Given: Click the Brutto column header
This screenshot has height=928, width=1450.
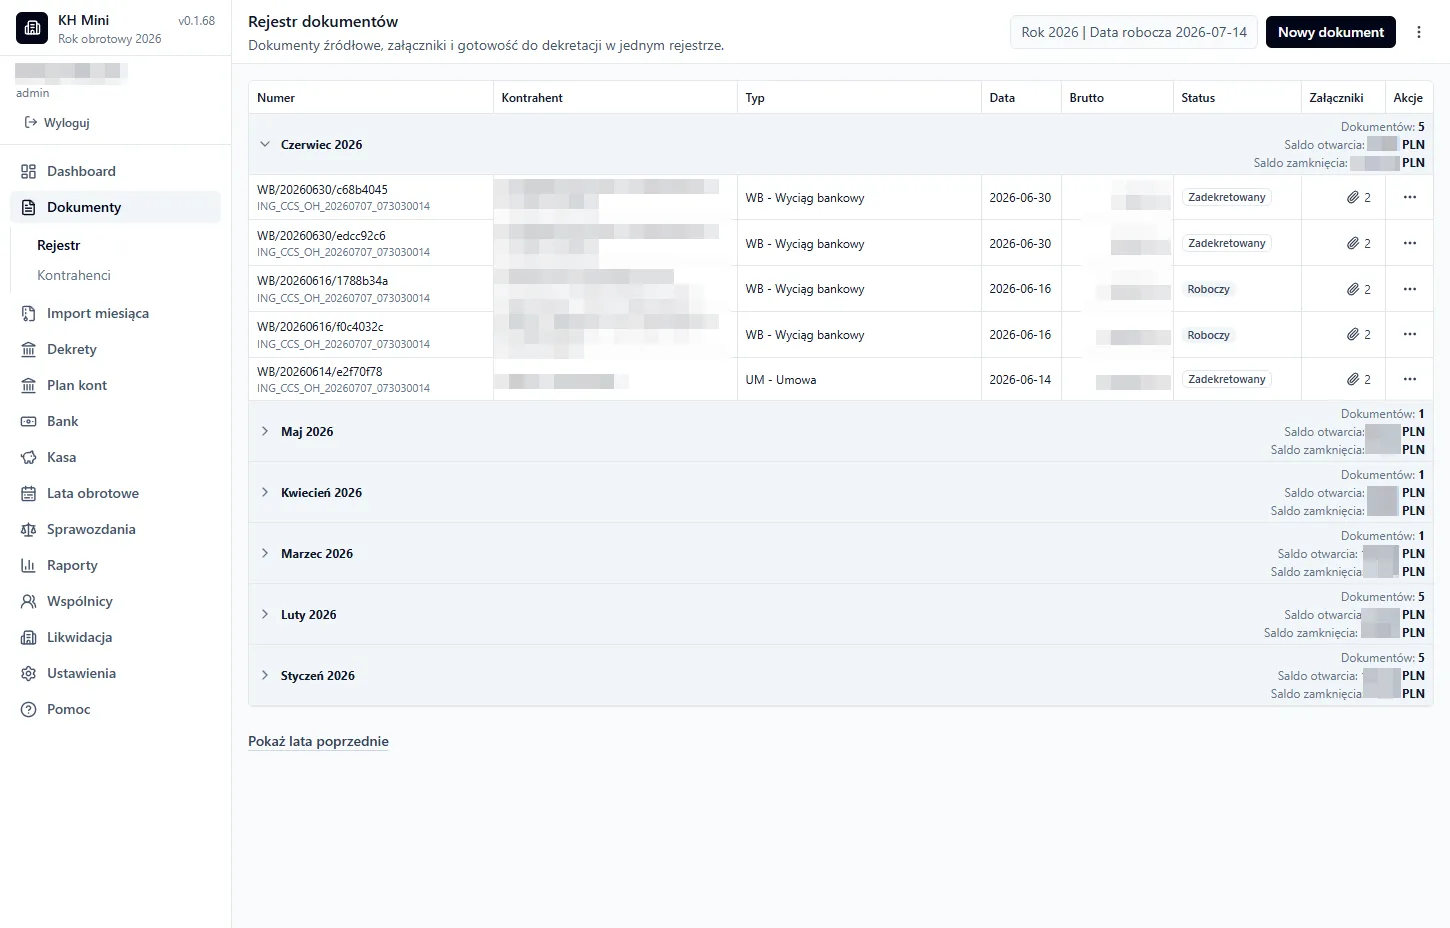Looking at the screenshot, I should [x=1086, y=98].
